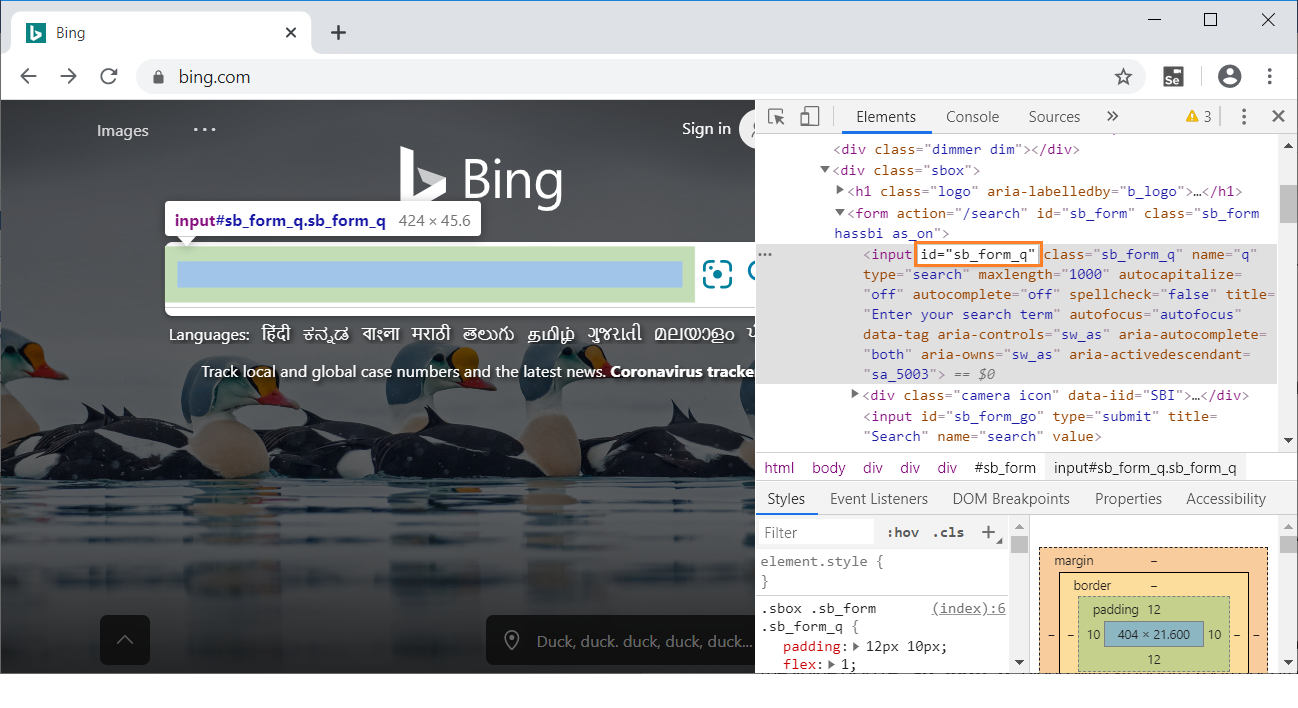Collapse the div class sbox node
This screenshot has height=708, width=1298.
click(825, 170)
